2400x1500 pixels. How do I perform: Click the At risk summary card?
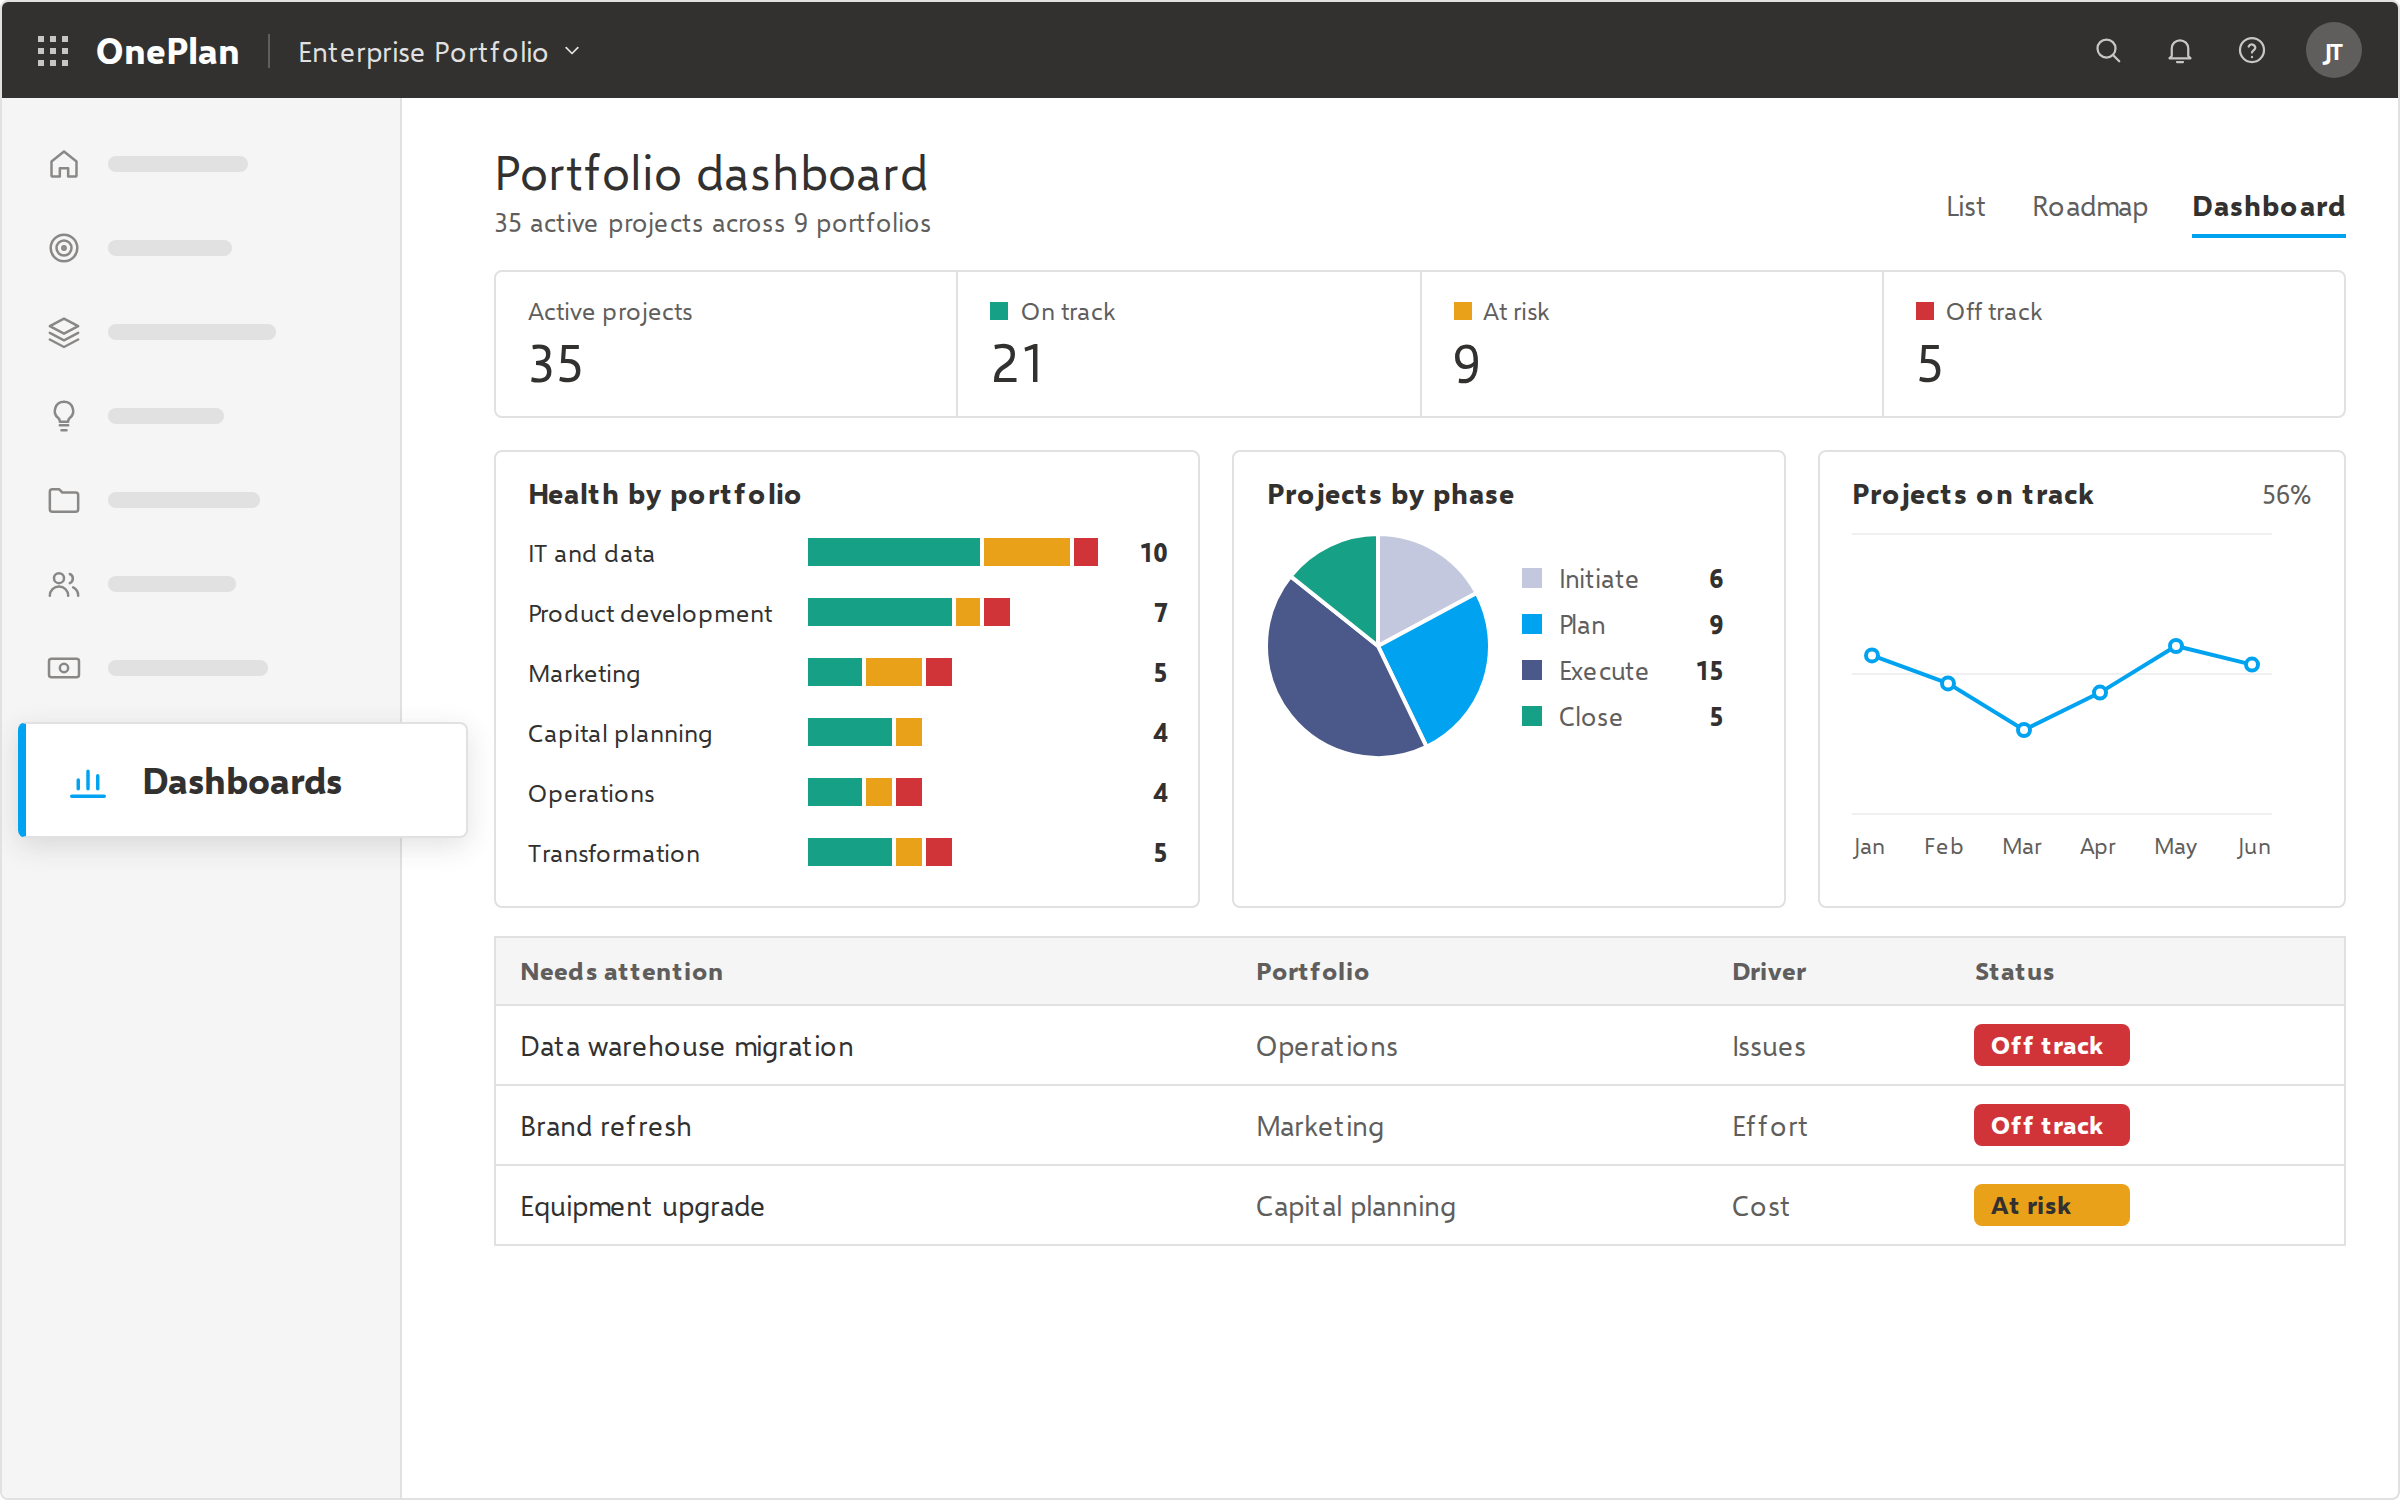(1652, 344)
